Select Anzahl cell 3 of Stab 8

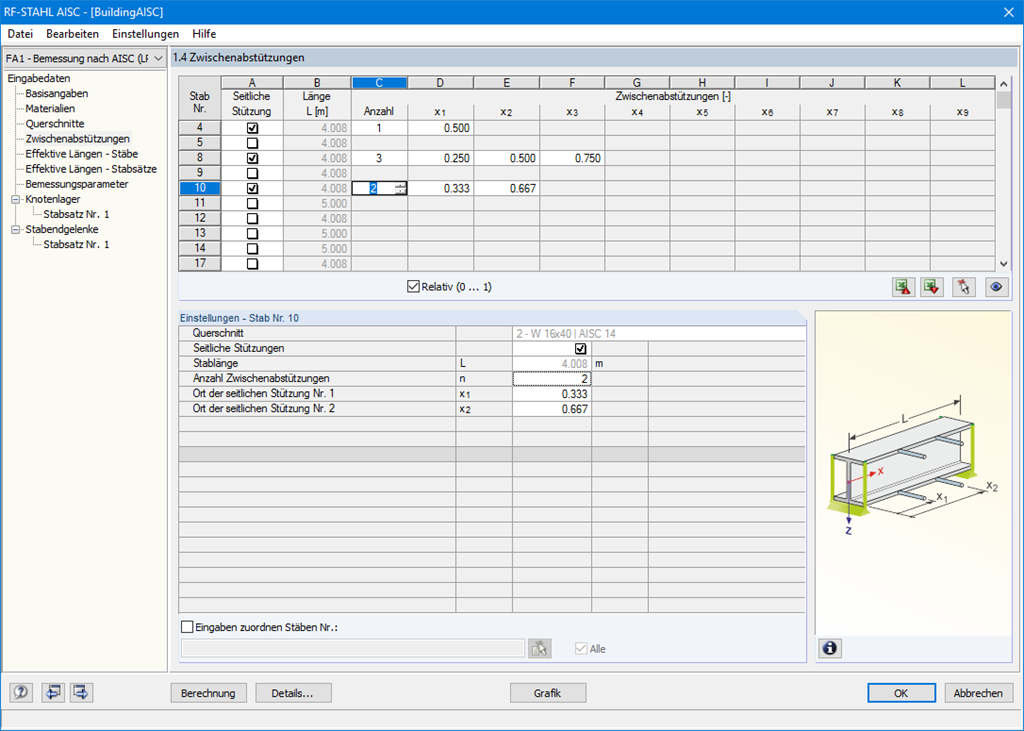coord(379,158)
